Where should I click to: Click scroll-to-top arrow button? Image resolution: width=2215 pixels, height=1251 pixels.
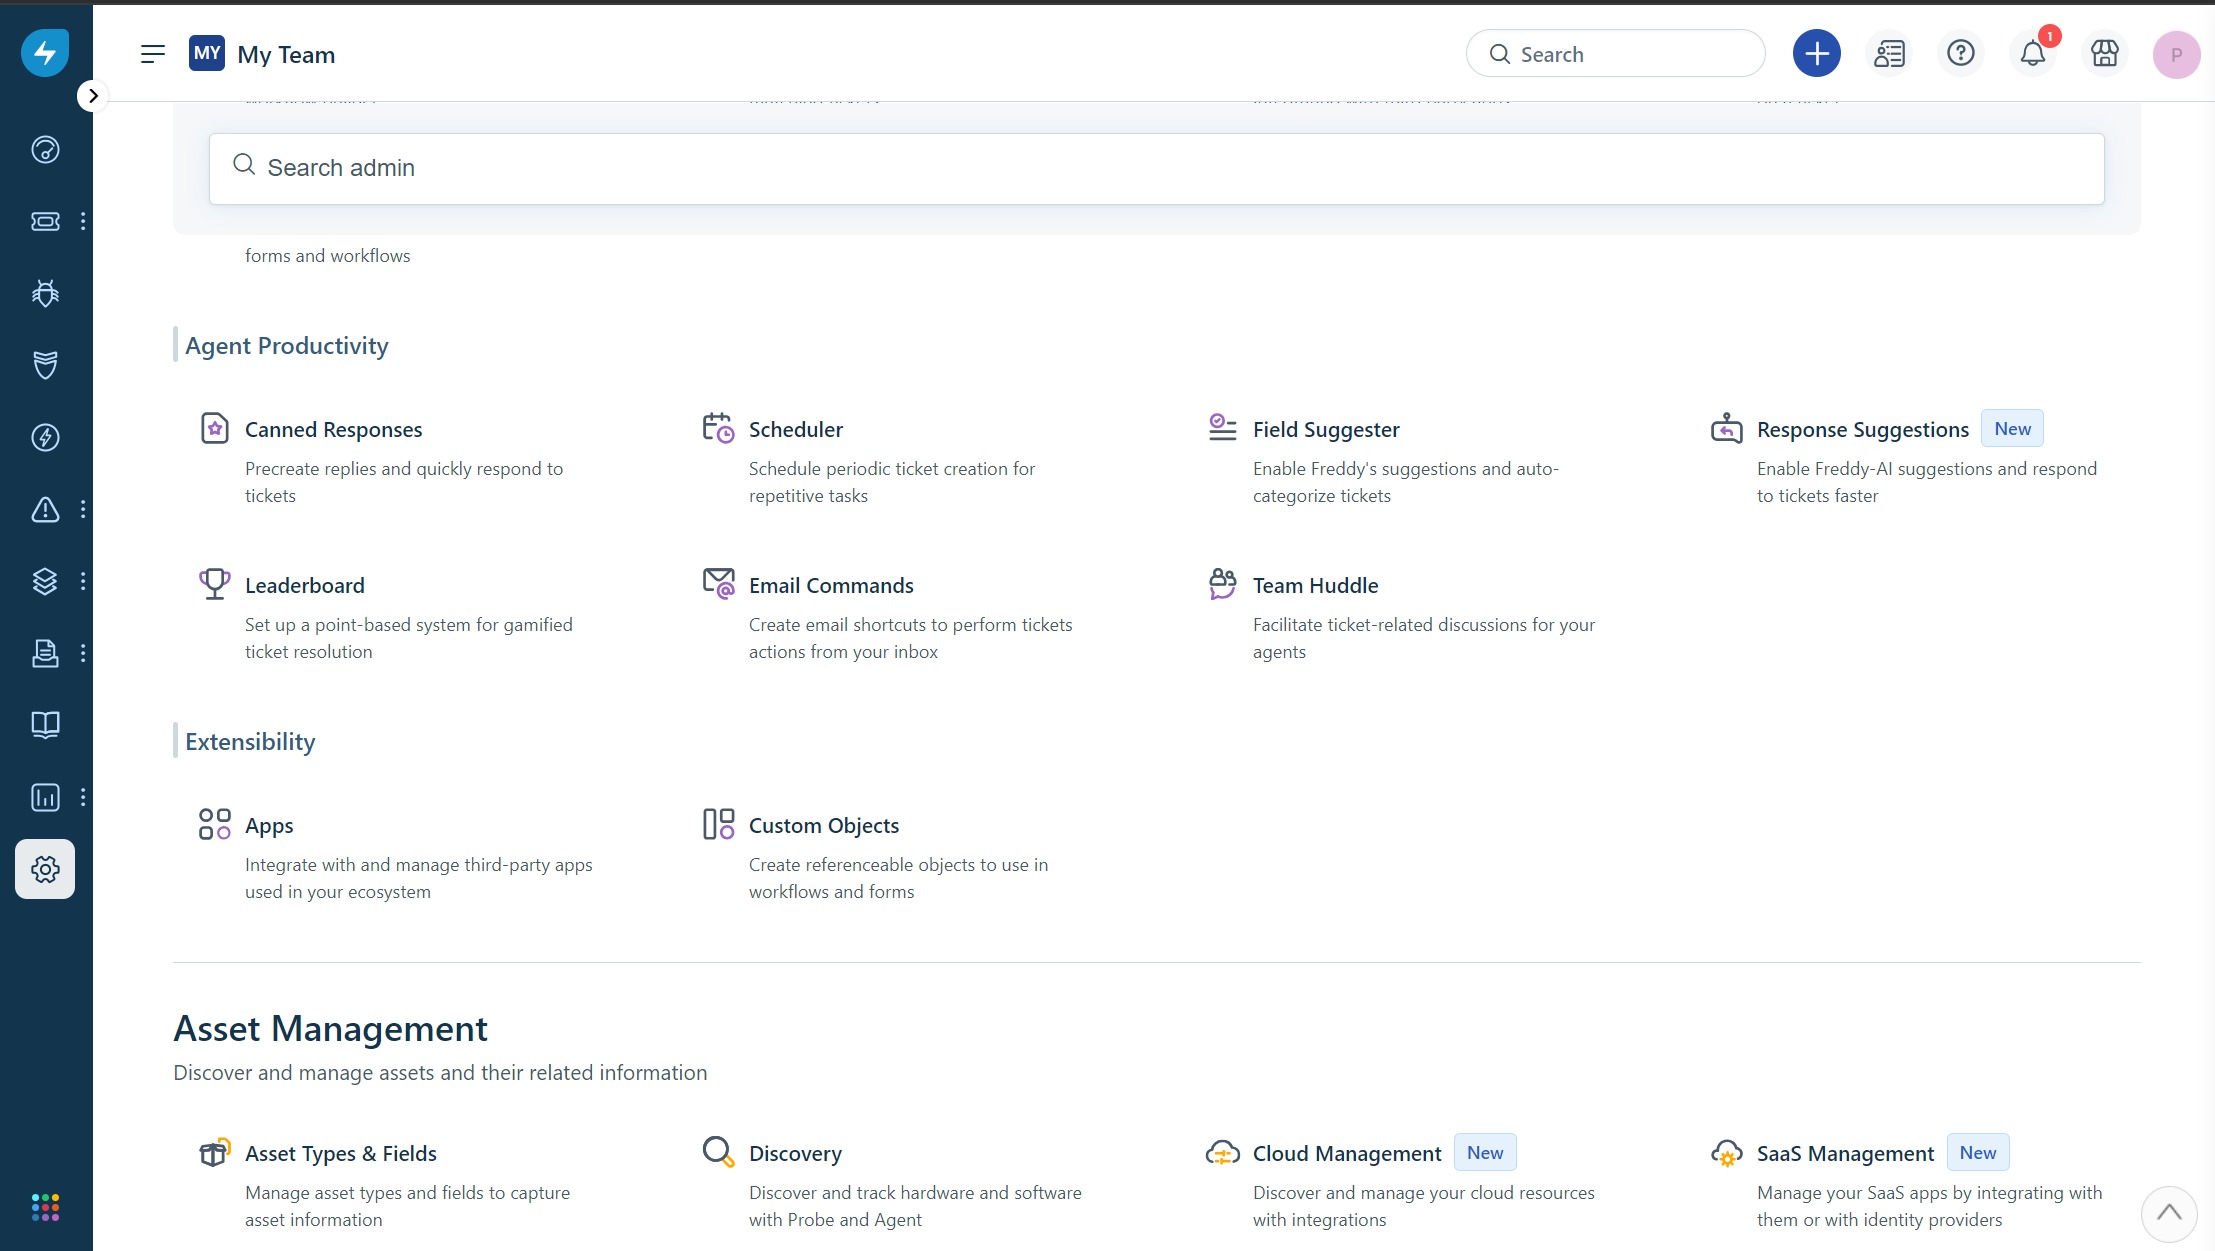click(2168, 1212)
